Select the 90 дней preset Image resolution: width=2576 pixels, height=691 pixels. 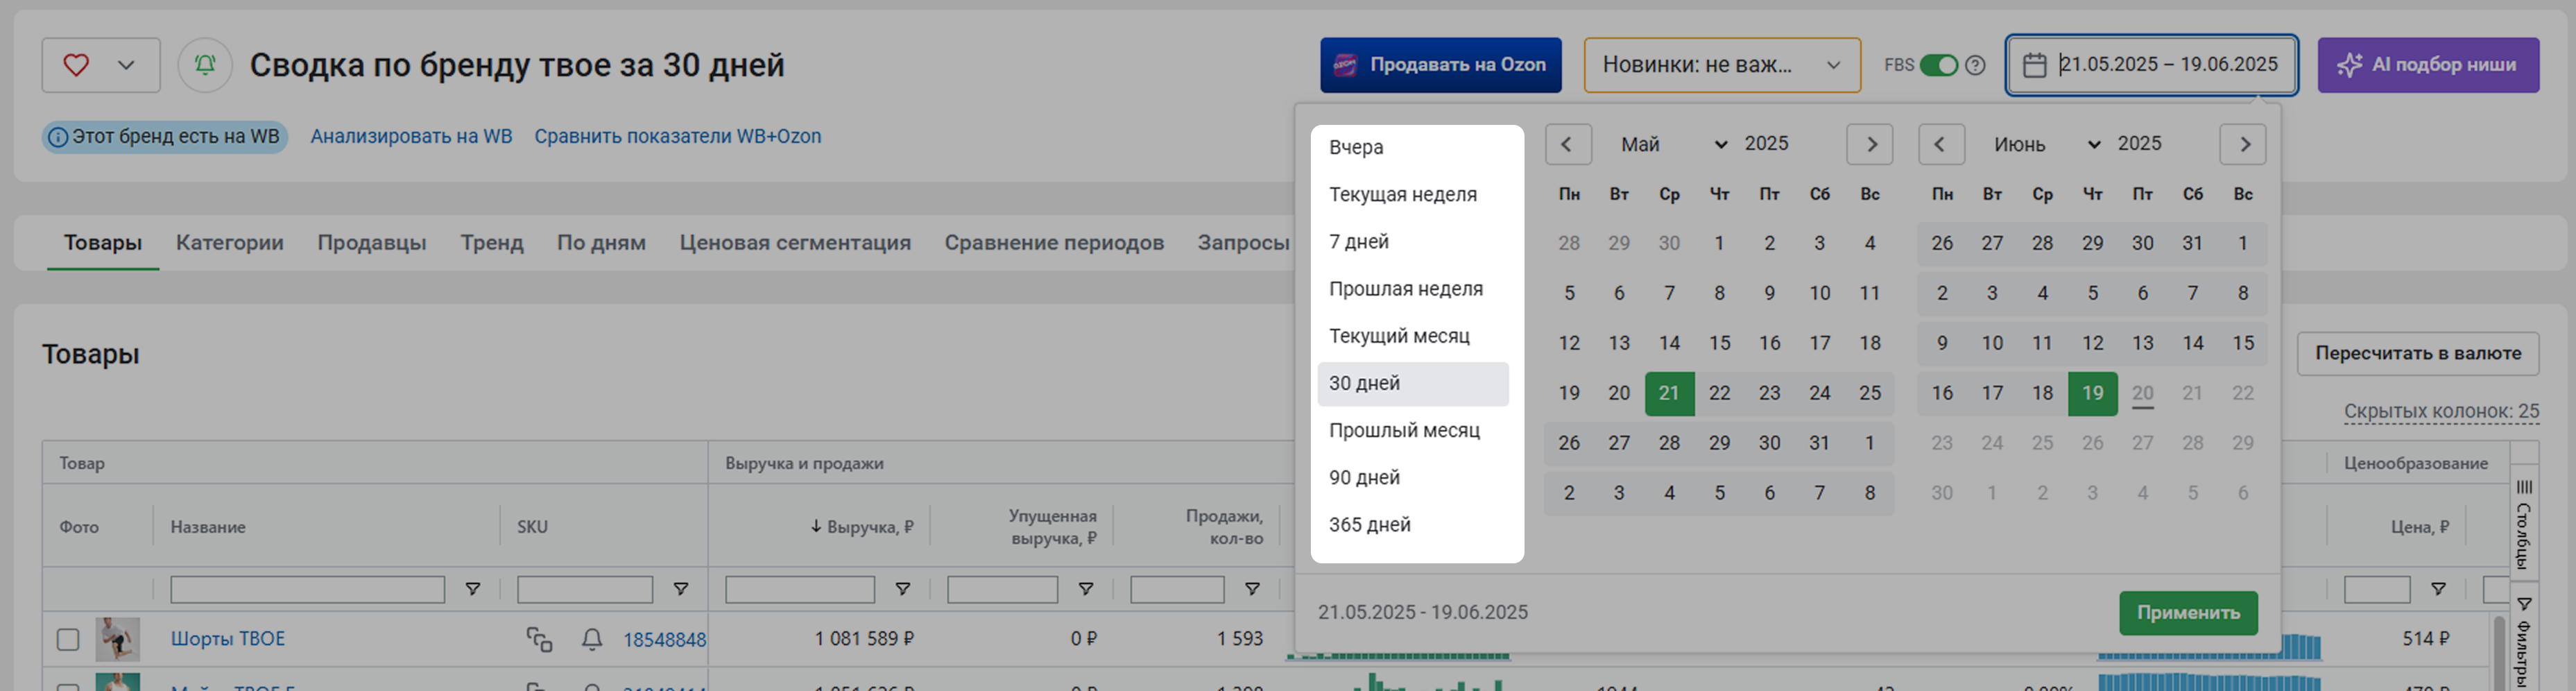click(1413, 477)
